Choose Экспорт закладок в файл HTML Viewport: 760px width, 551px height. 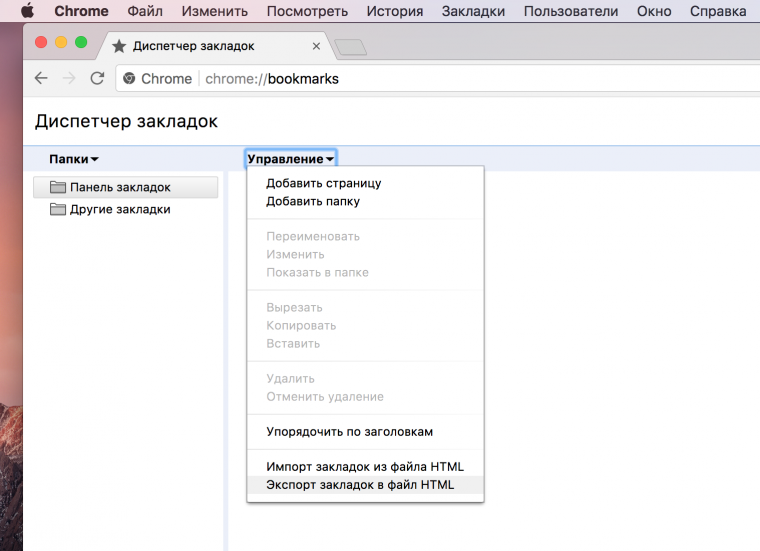point(365,485)
